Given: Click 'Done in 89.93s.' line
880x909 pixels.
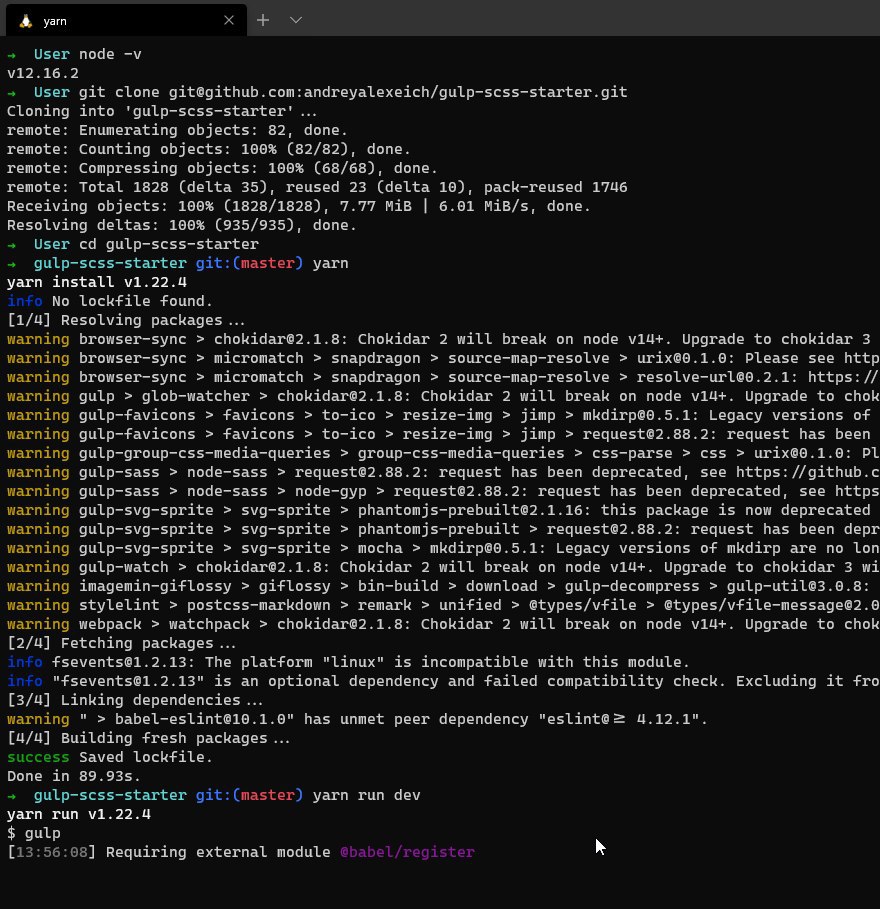Looking at the screenshot, I should coord(74,776).
